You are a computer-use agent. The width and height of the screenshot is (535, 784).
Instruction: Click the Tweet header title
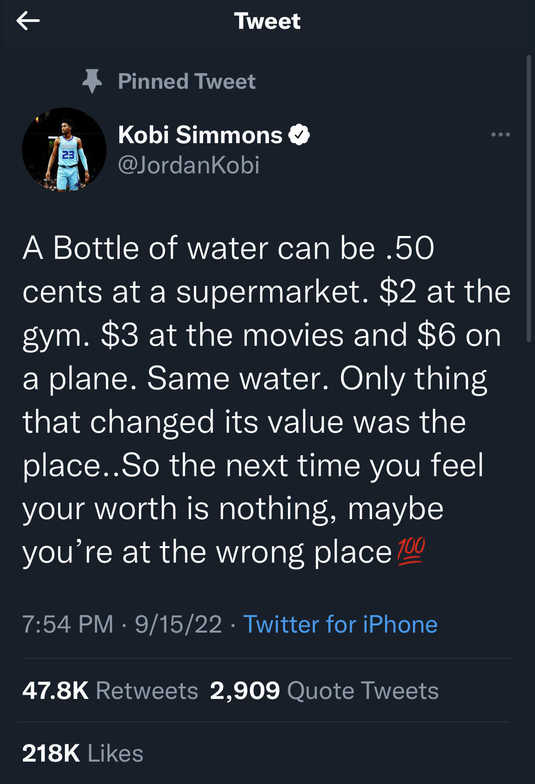(268, 21)
